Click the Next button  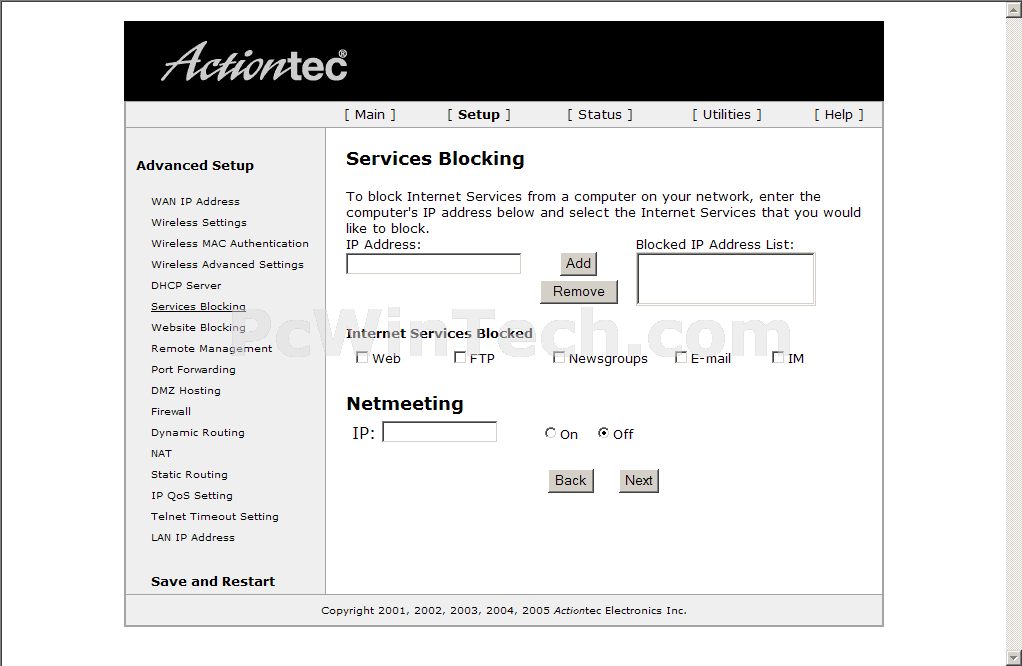639,480
